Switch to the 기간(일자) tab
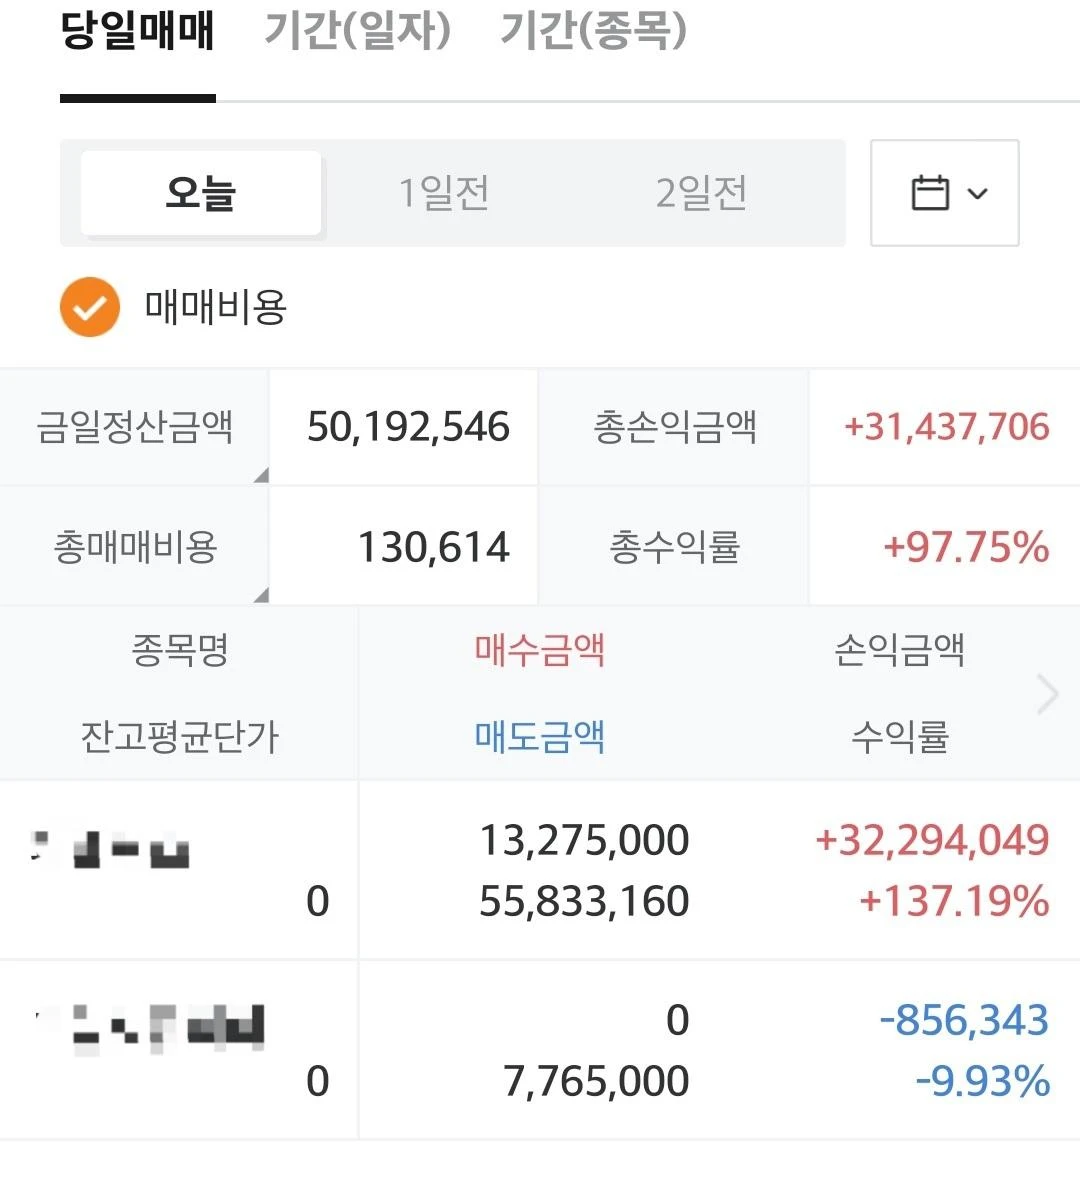Image resolution: width=1080 pixels, height=1194 pixels. [357, 31]
